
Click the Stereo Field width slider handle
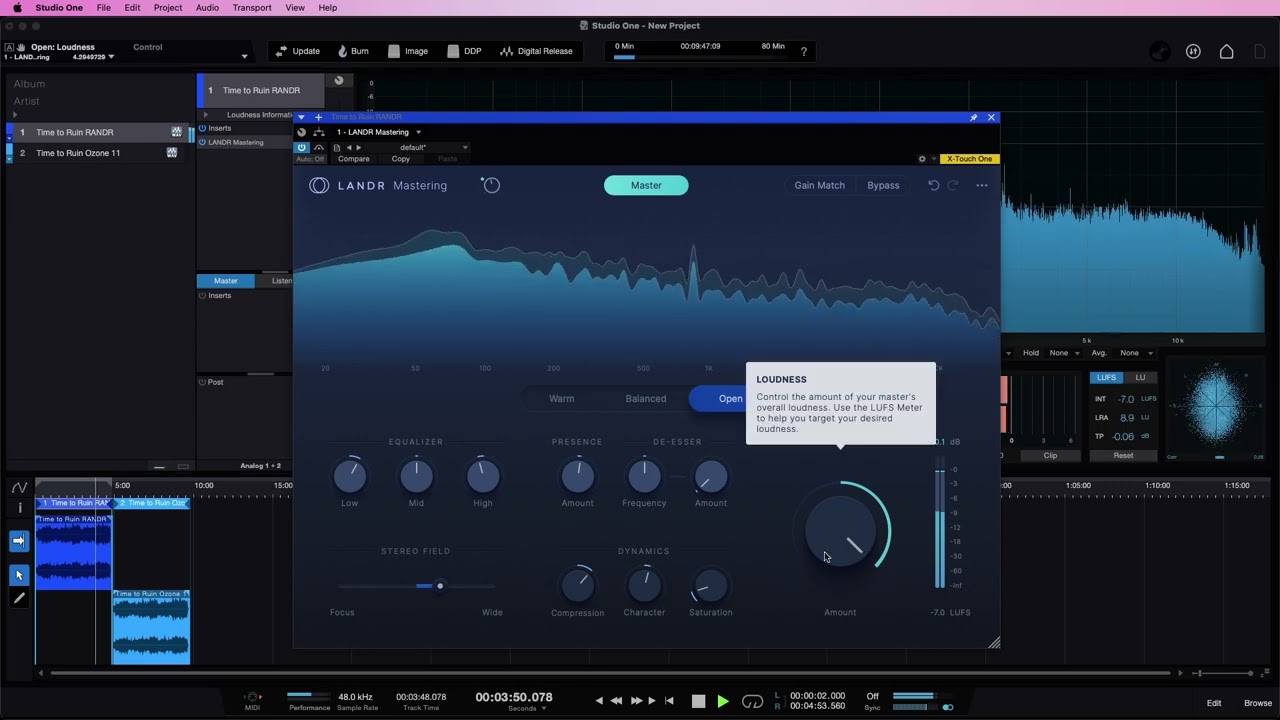click(440, 586)
